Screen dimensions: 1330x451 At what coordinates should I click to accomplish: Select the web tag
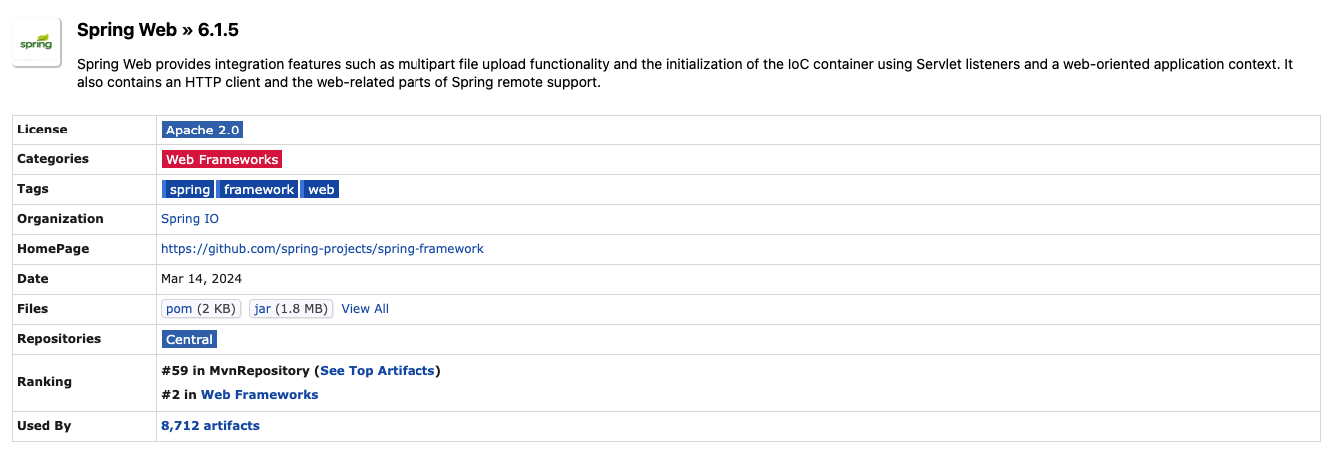pos(321,190)
